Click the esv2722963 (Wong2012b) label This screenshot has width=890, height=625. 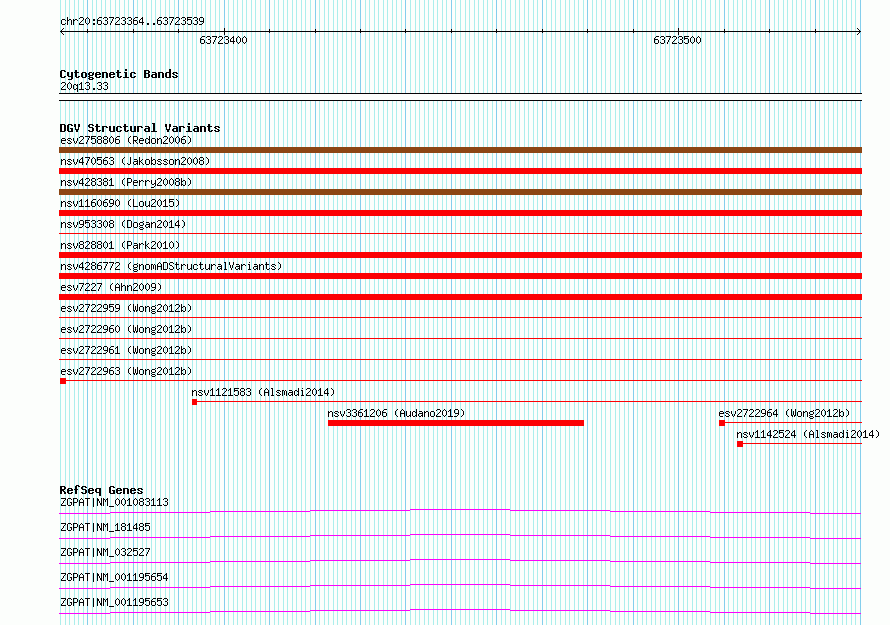pos(126,371)
